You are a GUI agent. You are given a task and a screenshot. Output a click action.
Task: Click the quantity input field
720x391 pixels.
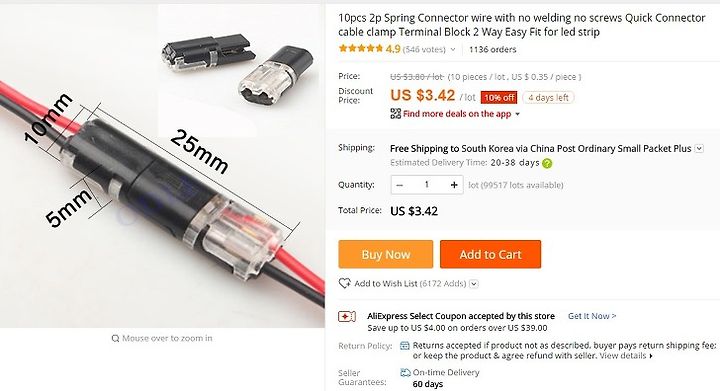coord(427,185)
